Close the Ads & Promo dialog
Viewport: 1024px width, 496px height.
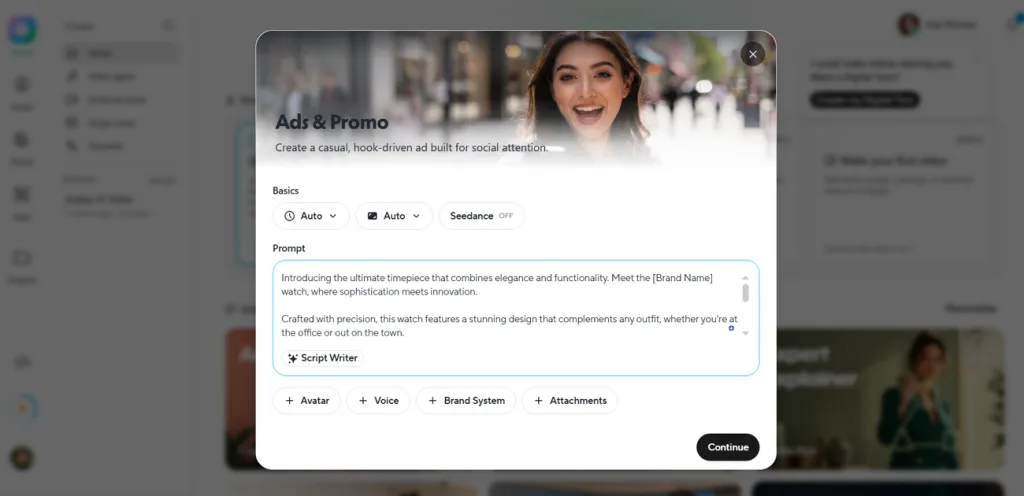pyautogui.click(x=752, y=54)
